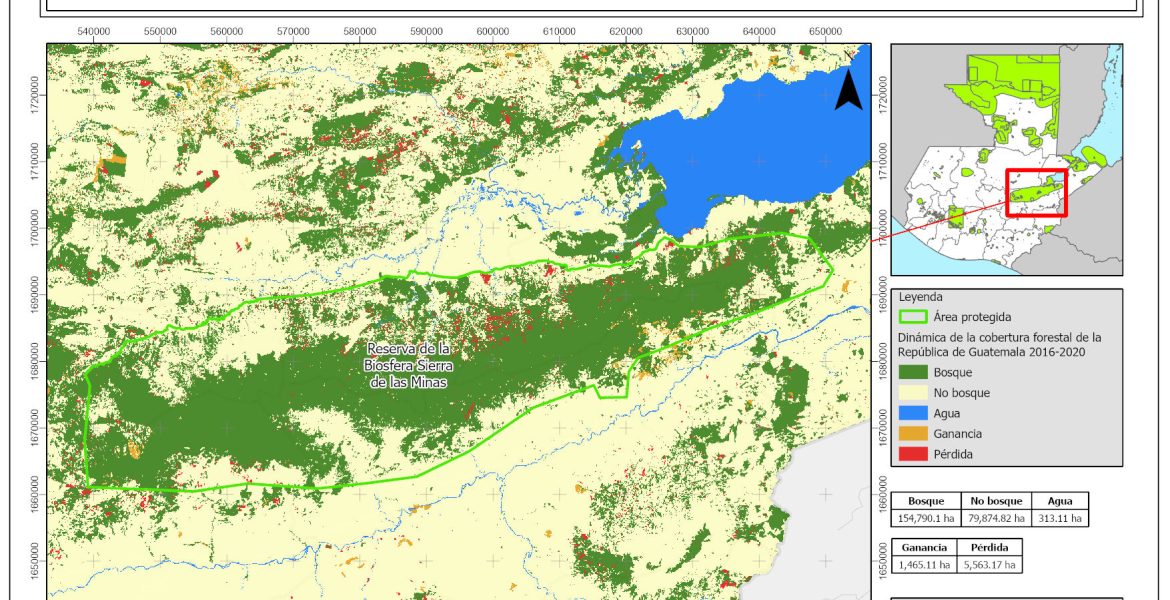Viewport: 1170px width, 600px height.
Task: Click the large blue lake on the map
Action: pos(760,150)
